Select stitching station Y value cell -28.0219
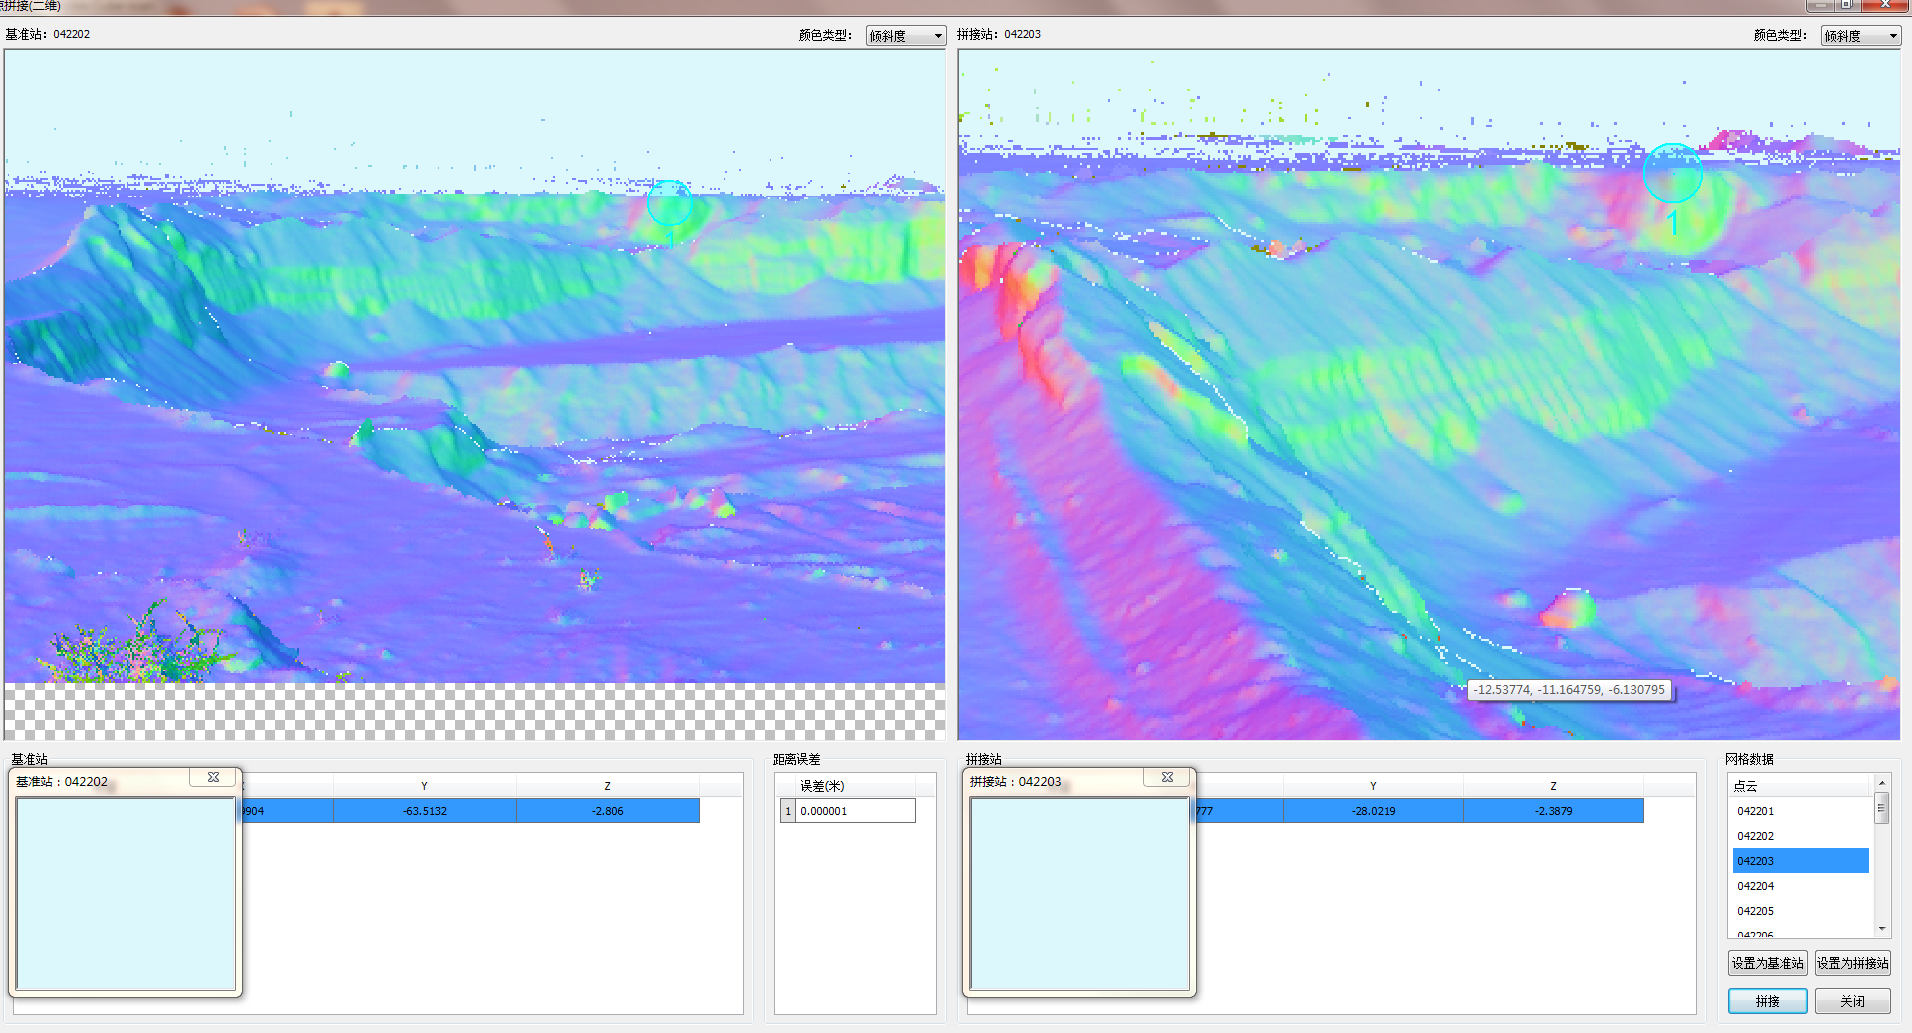 [x=1373, y=811]
